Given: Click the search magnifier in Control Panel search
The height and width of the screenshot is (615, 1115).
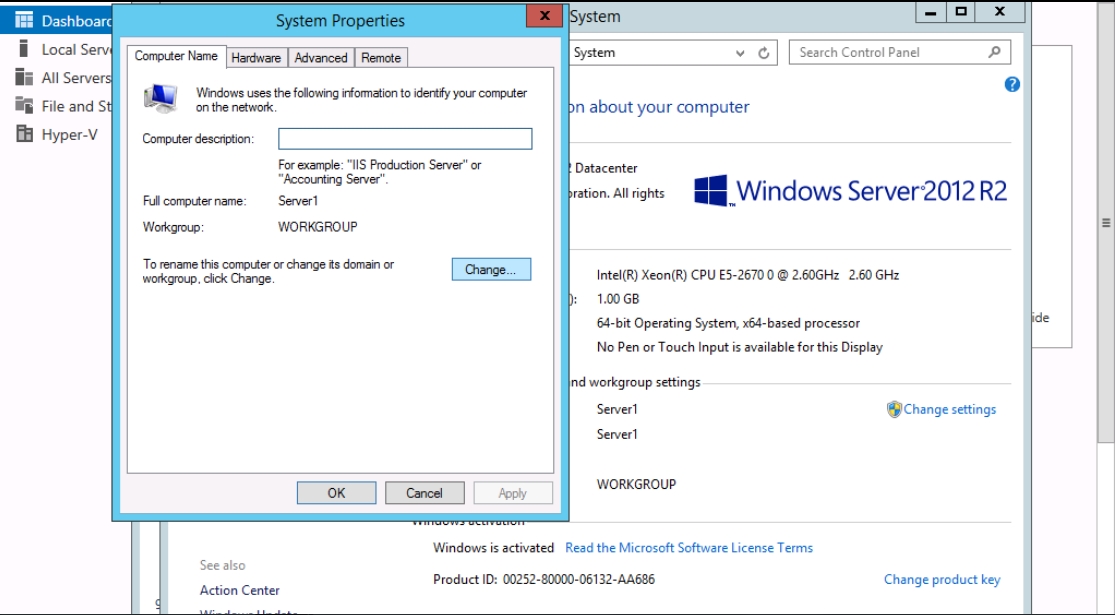Looking at the screenshot, I should 994,52.
